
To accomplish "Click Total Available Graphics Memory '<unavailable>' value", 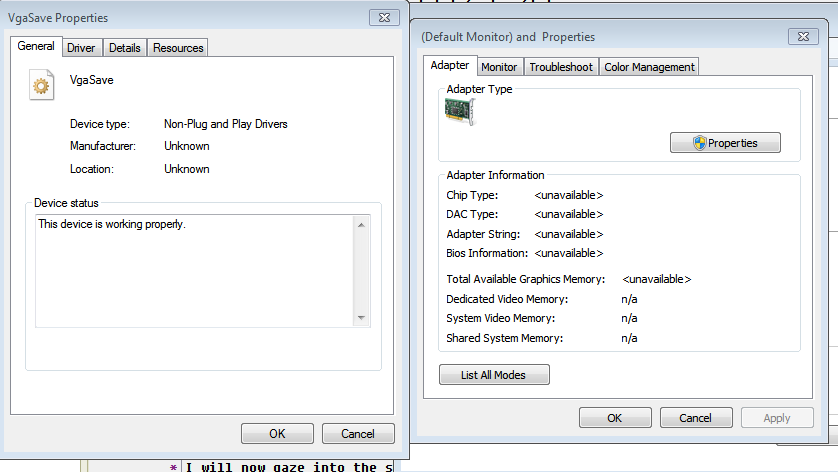I will (657, 279).
